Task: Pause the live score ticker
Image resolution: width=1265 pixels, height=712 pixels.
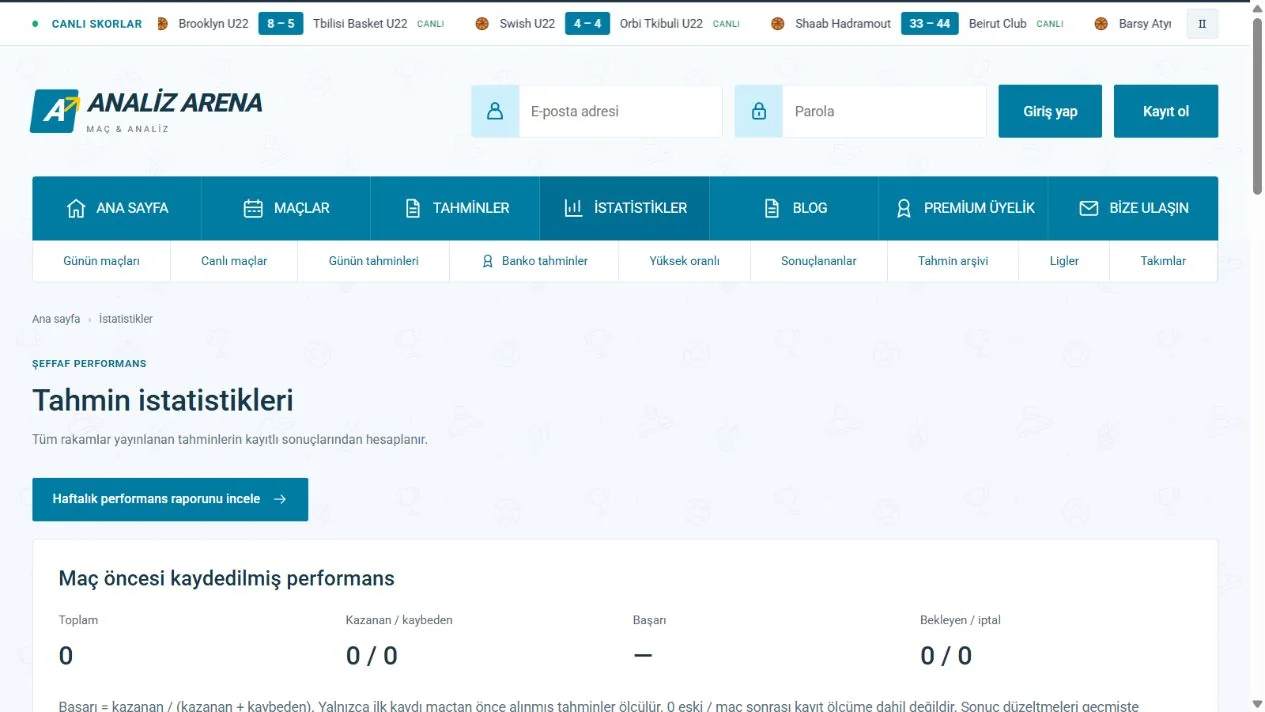Action: pyautogui.click(x=1202, y=24)
